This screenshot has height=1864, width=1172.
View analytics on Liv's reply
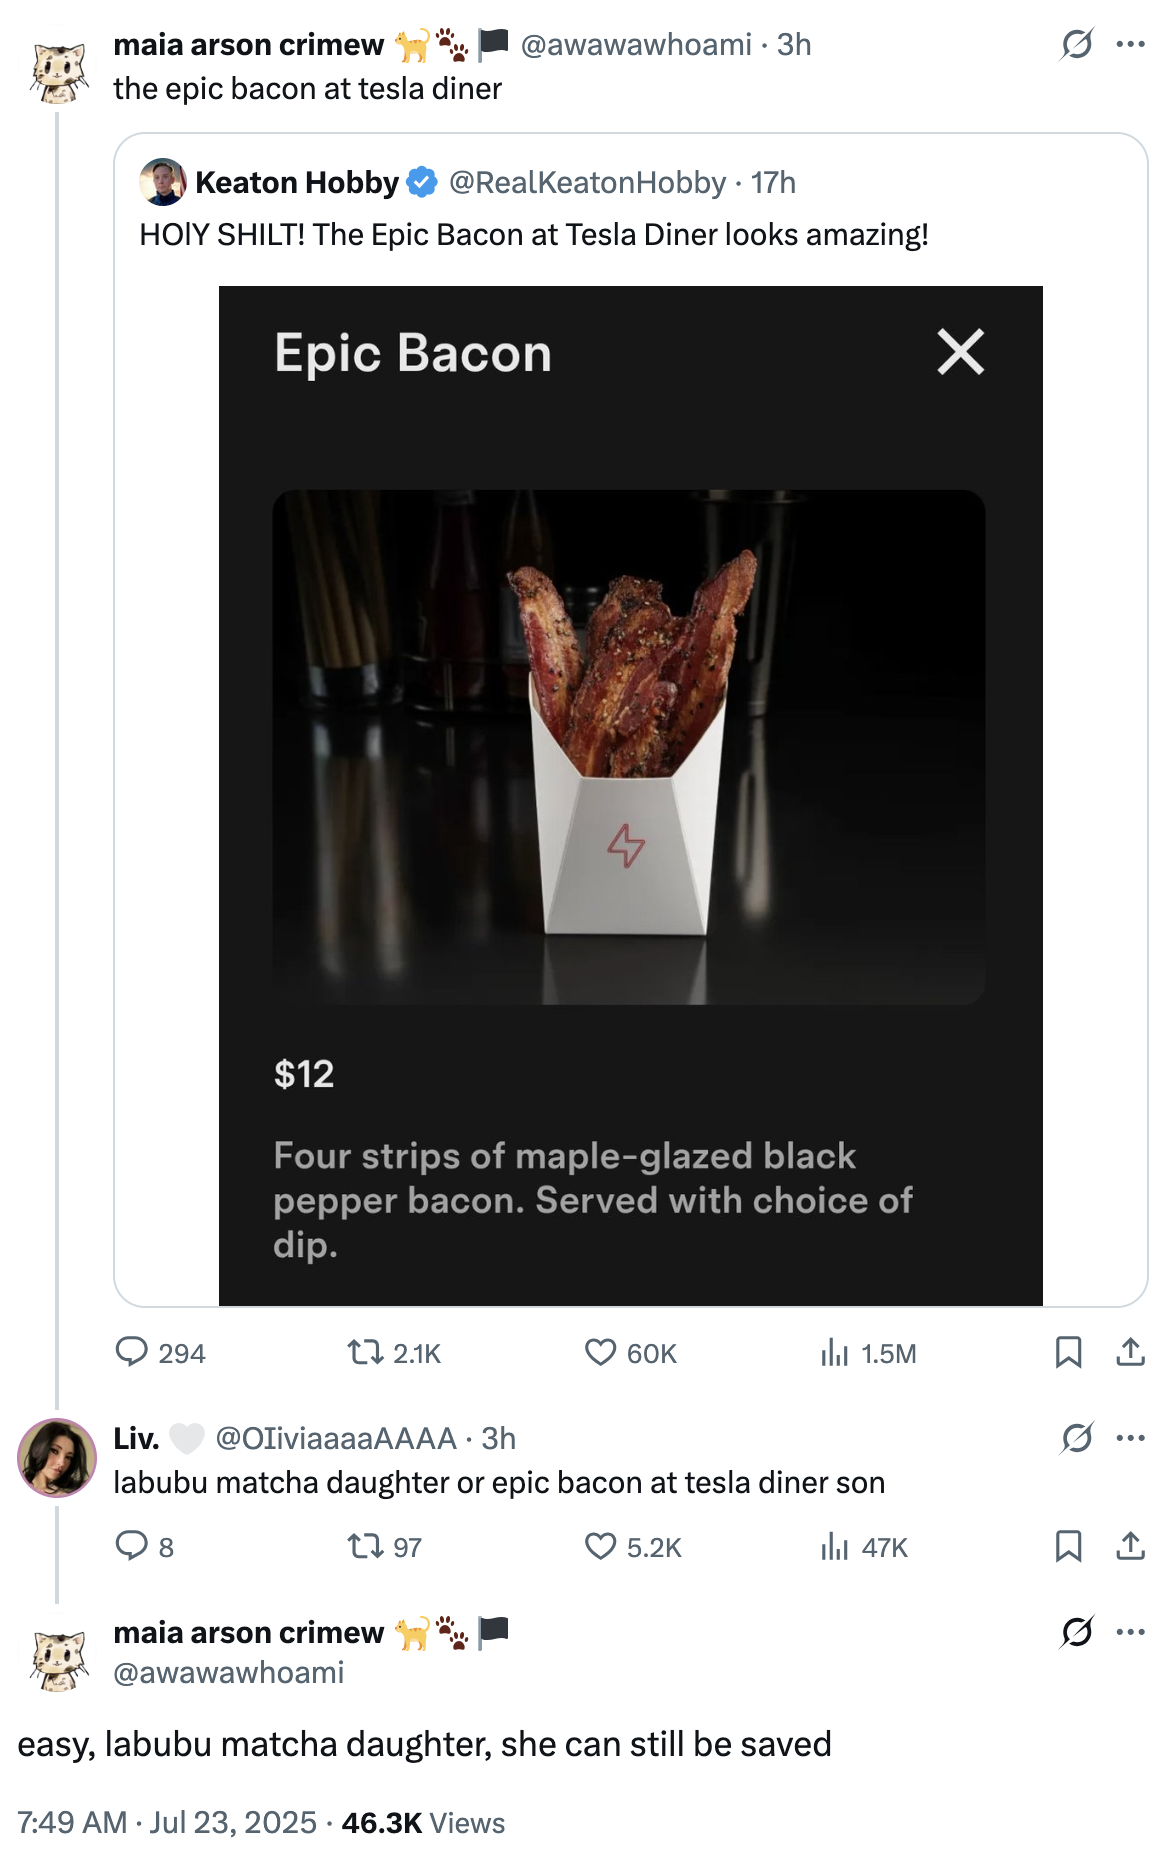click(838, 1548)
